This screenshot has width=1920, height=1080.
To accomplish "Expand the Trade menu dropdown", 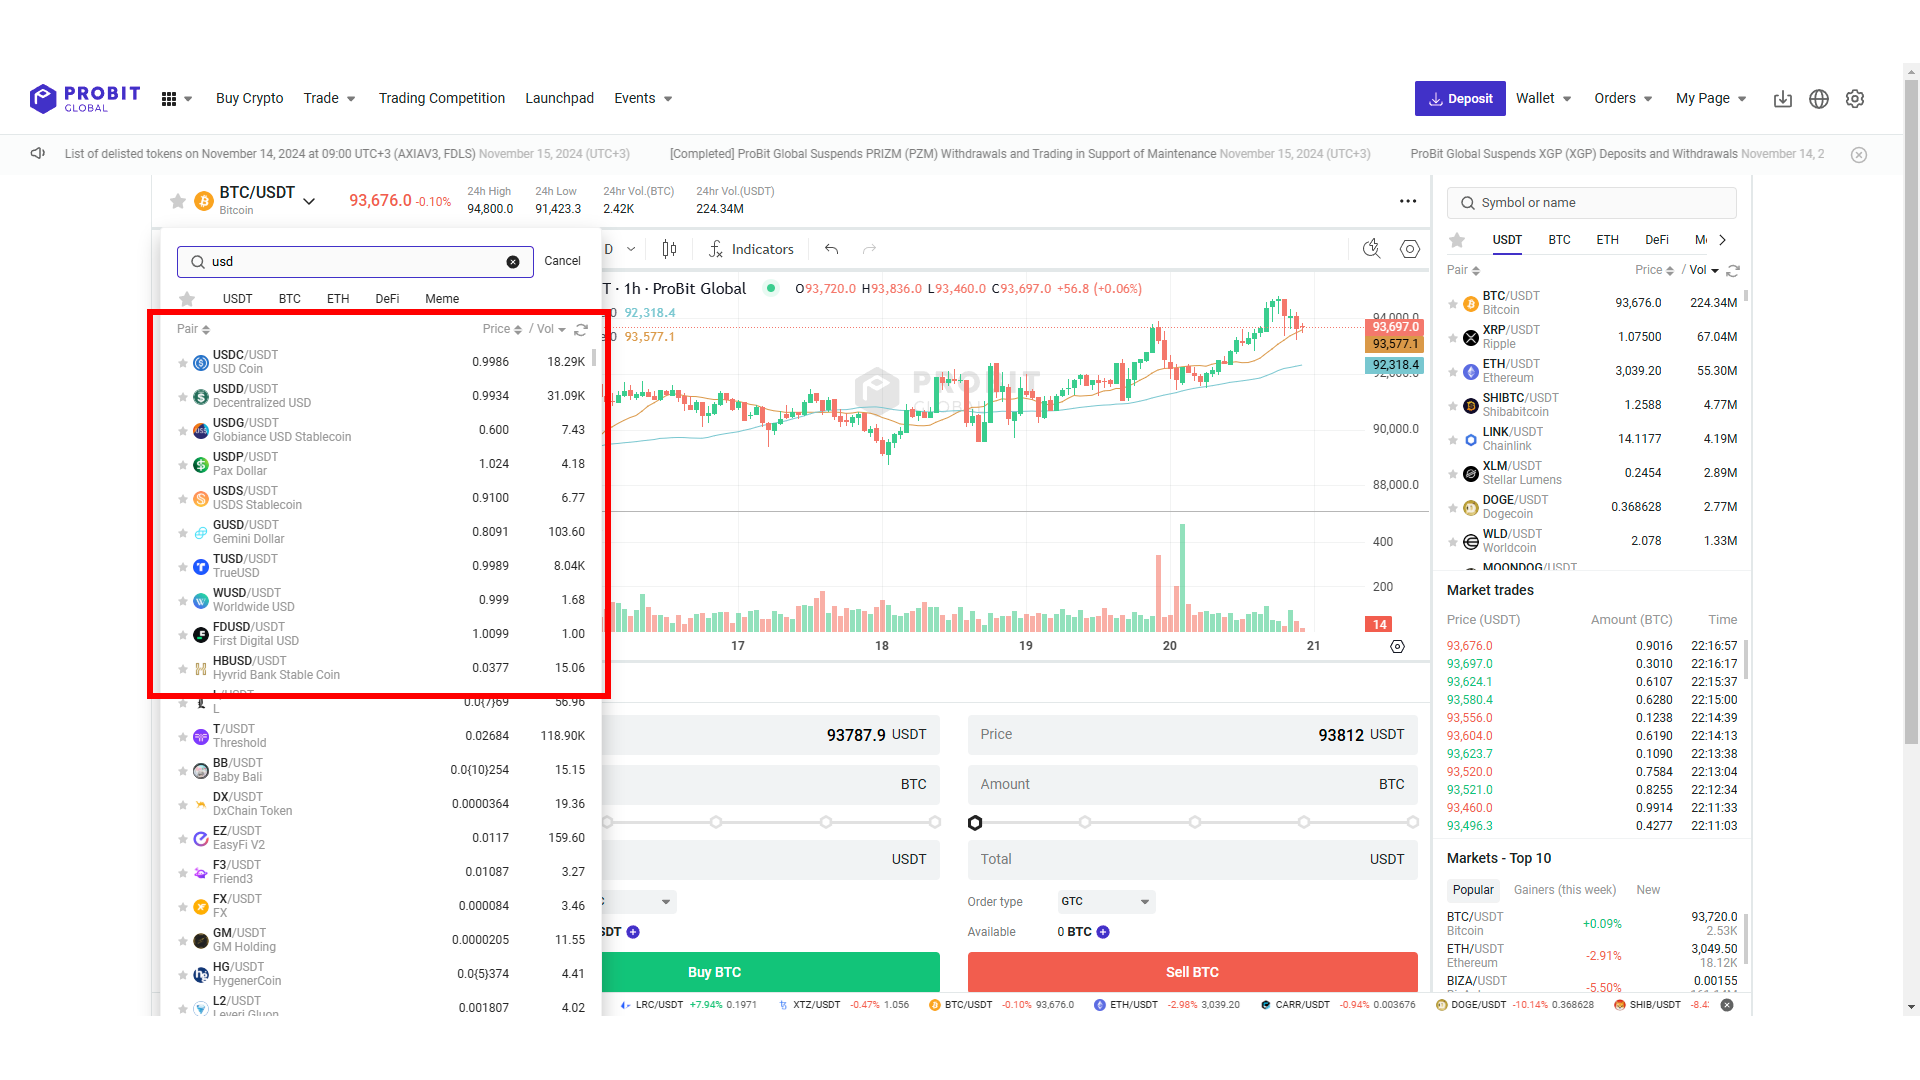I will pyautogui.click(x=329, y=98).
